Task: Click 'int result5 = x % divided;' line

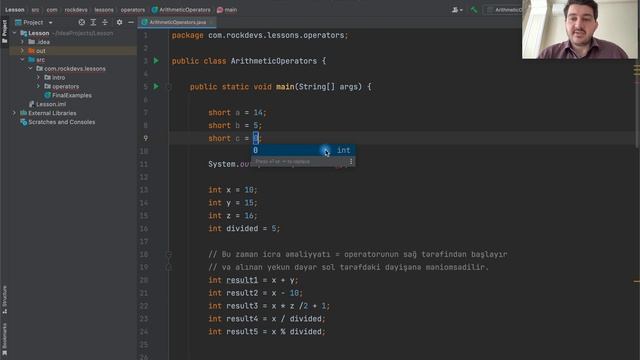Action: pyautogui.click(x=267, y=332)
